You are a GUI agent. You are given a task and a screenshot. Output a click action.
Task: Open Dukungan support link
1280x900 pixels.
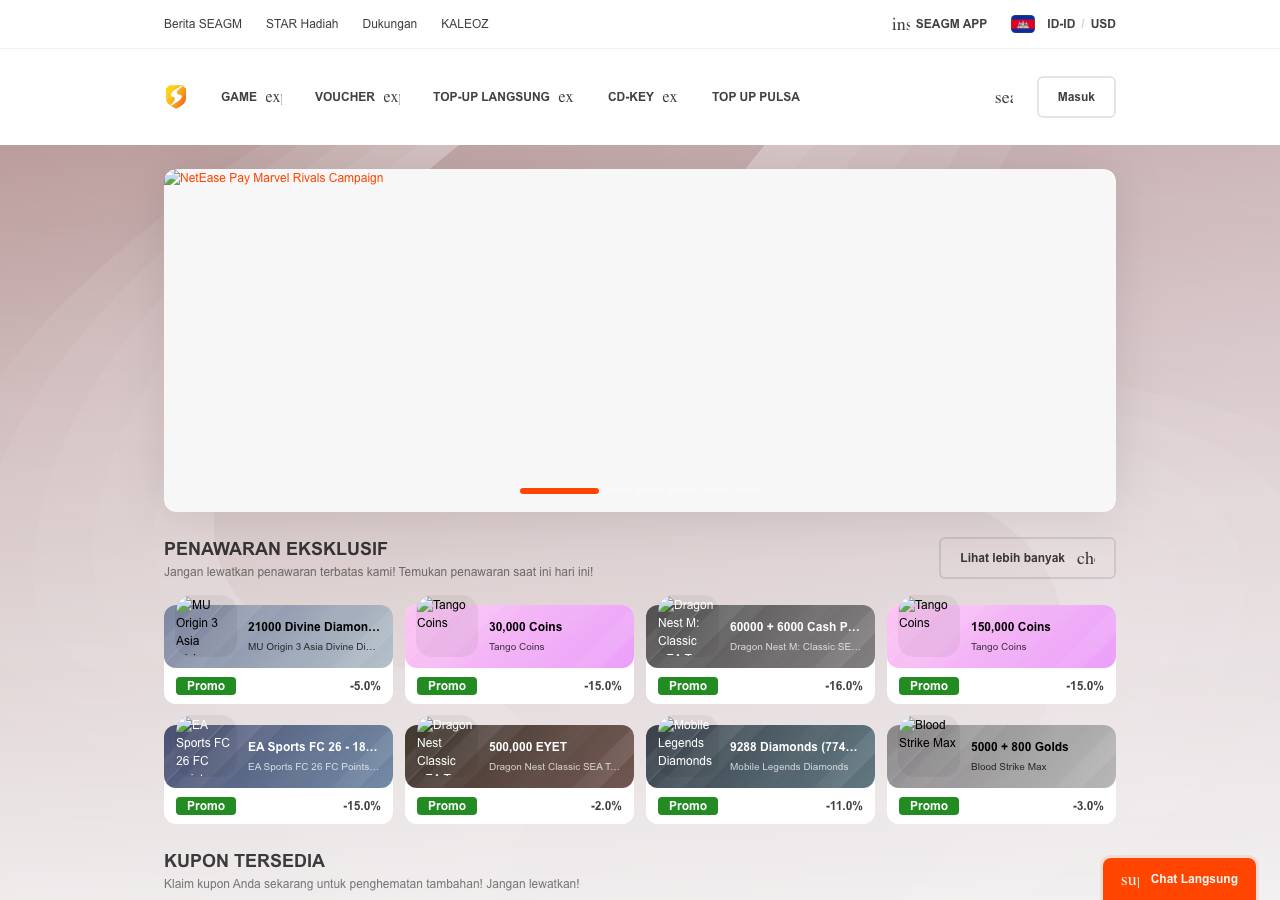pos(390,24)
